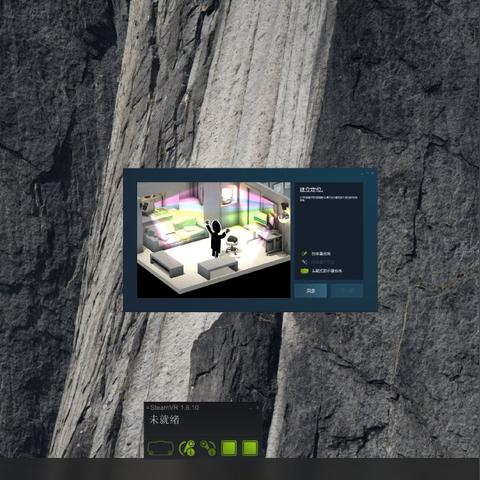Close the SteamVR status window
This screenshot has height=480, width=480.
[x=257, y=407]
